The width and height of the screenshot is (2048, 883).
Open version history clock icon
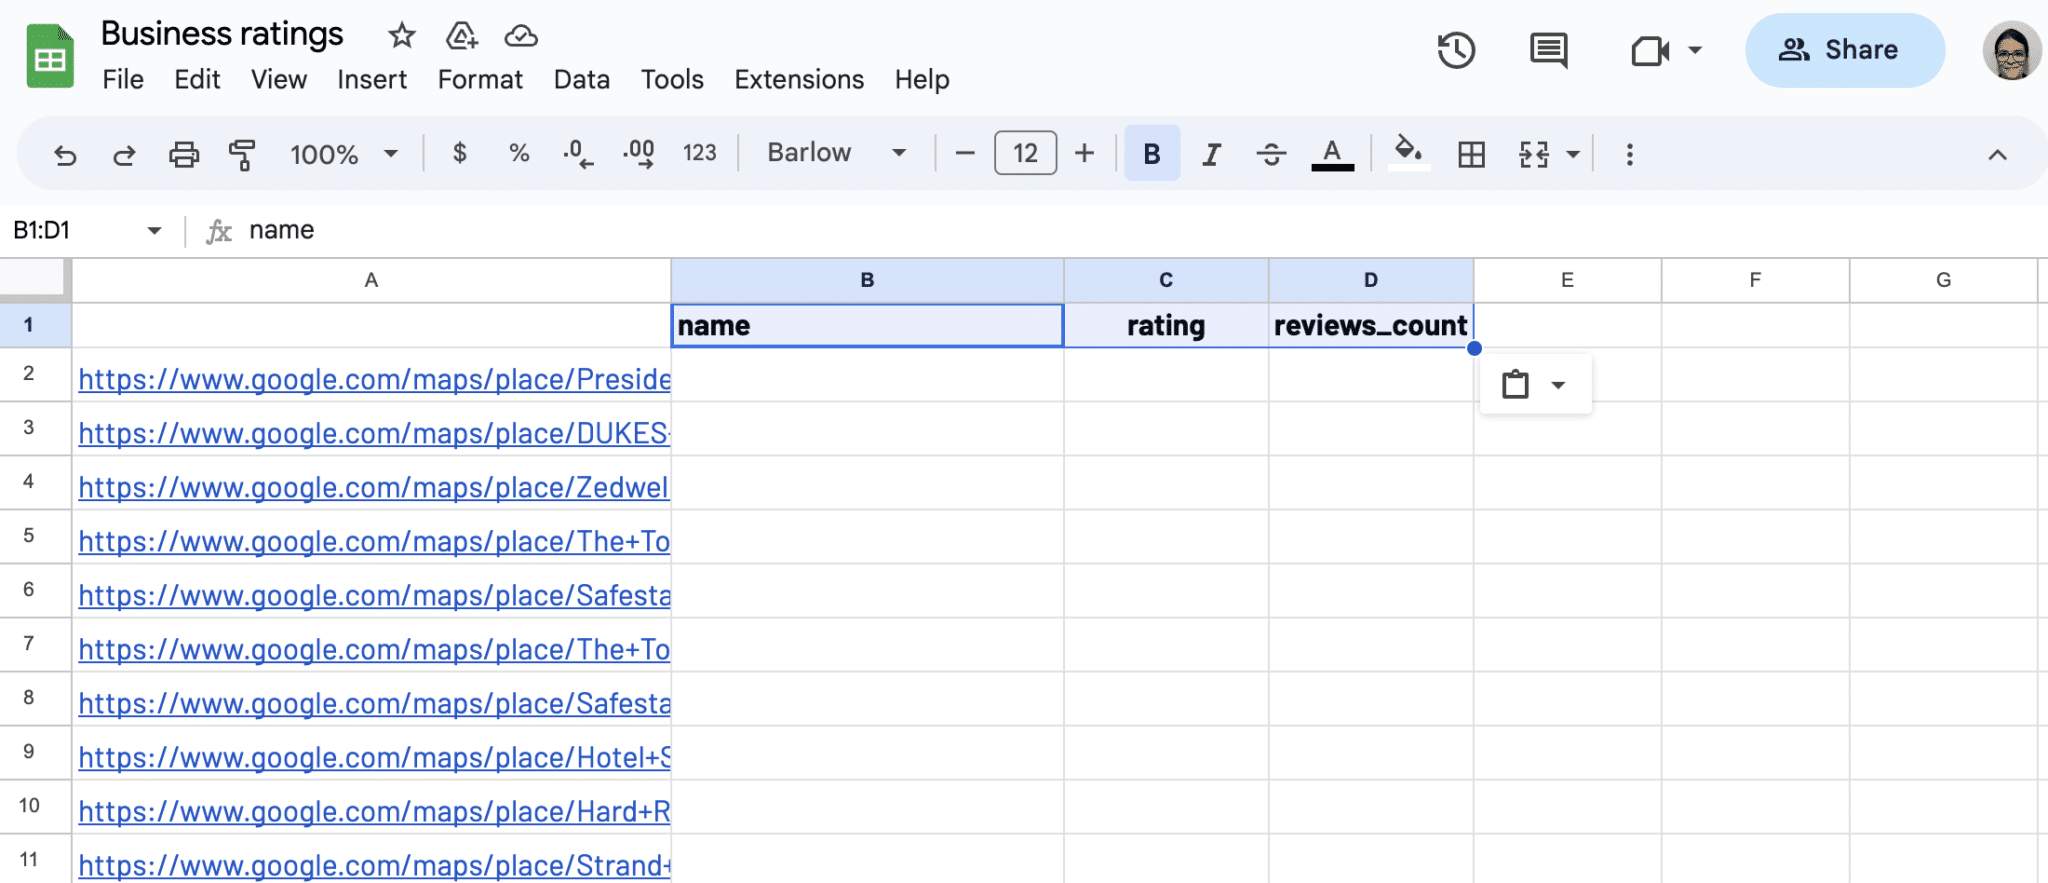pos(1456,50)
